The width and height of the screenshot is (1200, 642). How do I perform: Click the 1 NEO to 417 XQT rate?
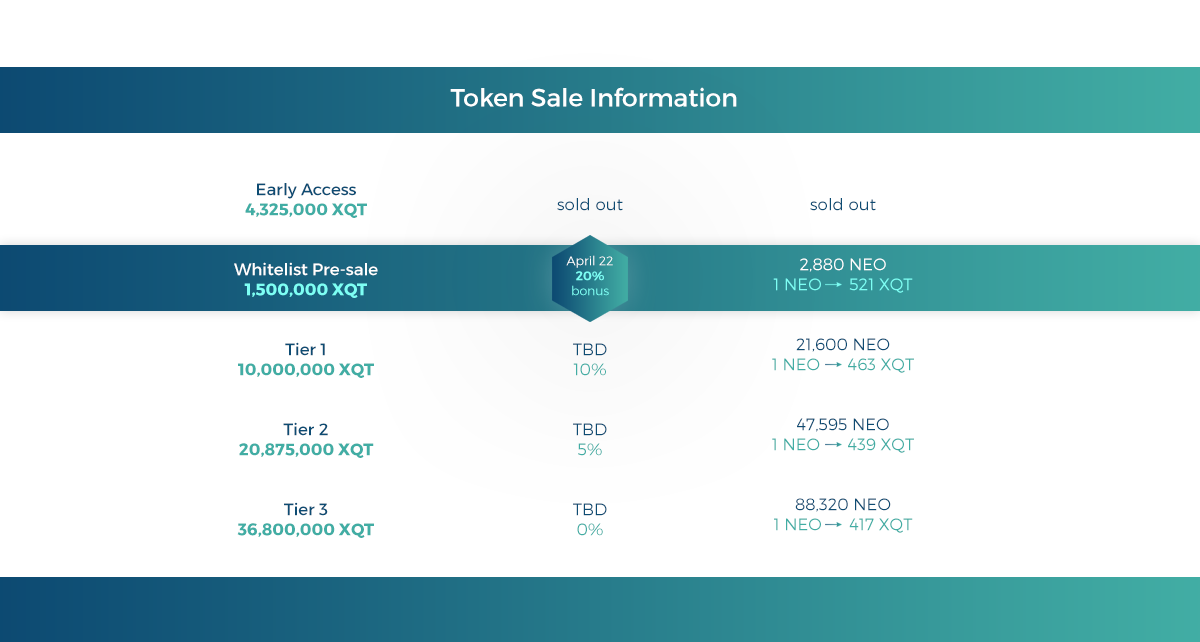pos(843,525)
